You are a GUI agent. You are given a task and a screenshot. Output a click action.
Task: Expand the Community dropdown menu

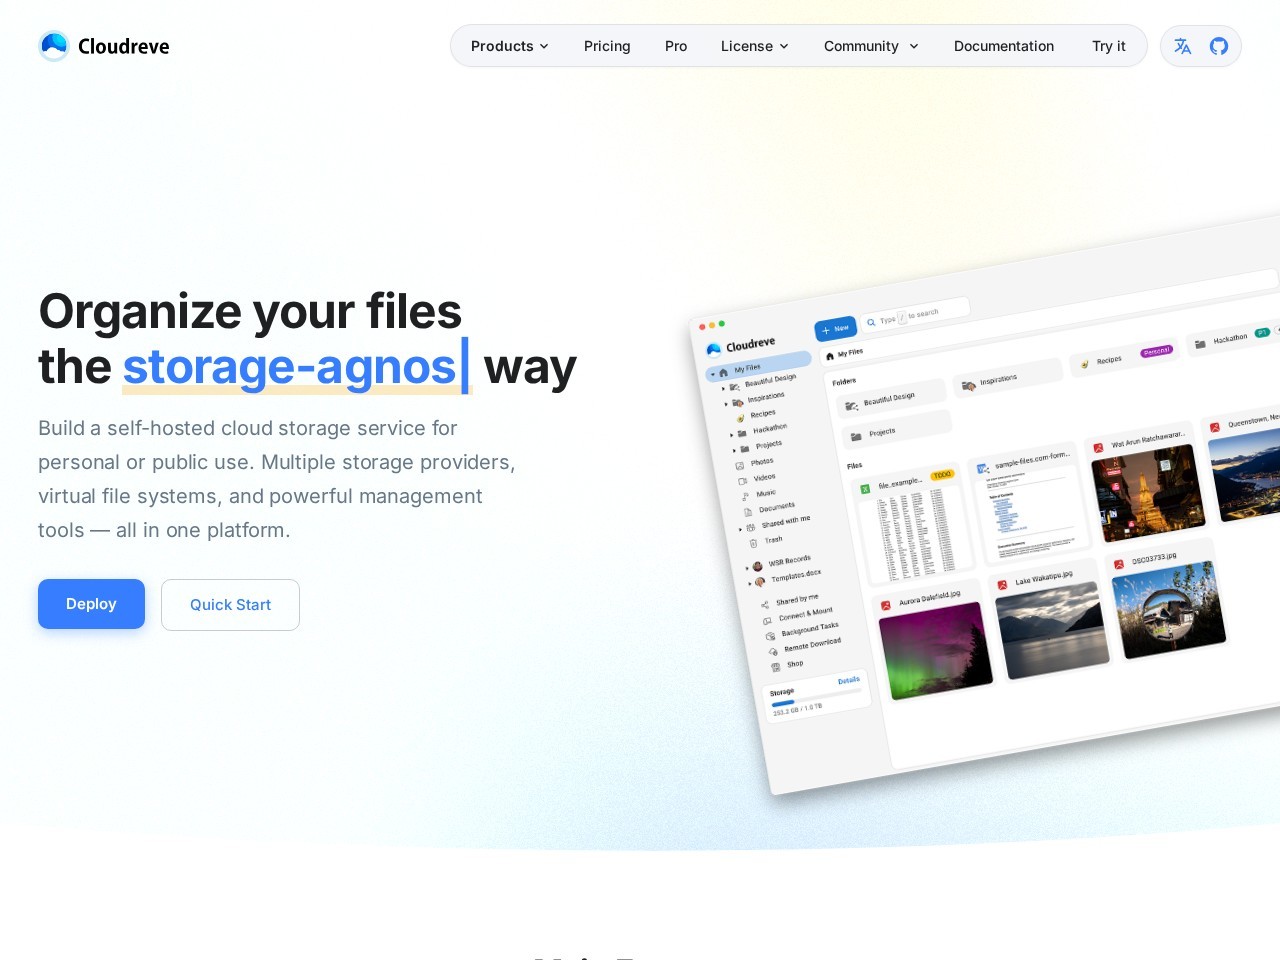click(871, 46)
